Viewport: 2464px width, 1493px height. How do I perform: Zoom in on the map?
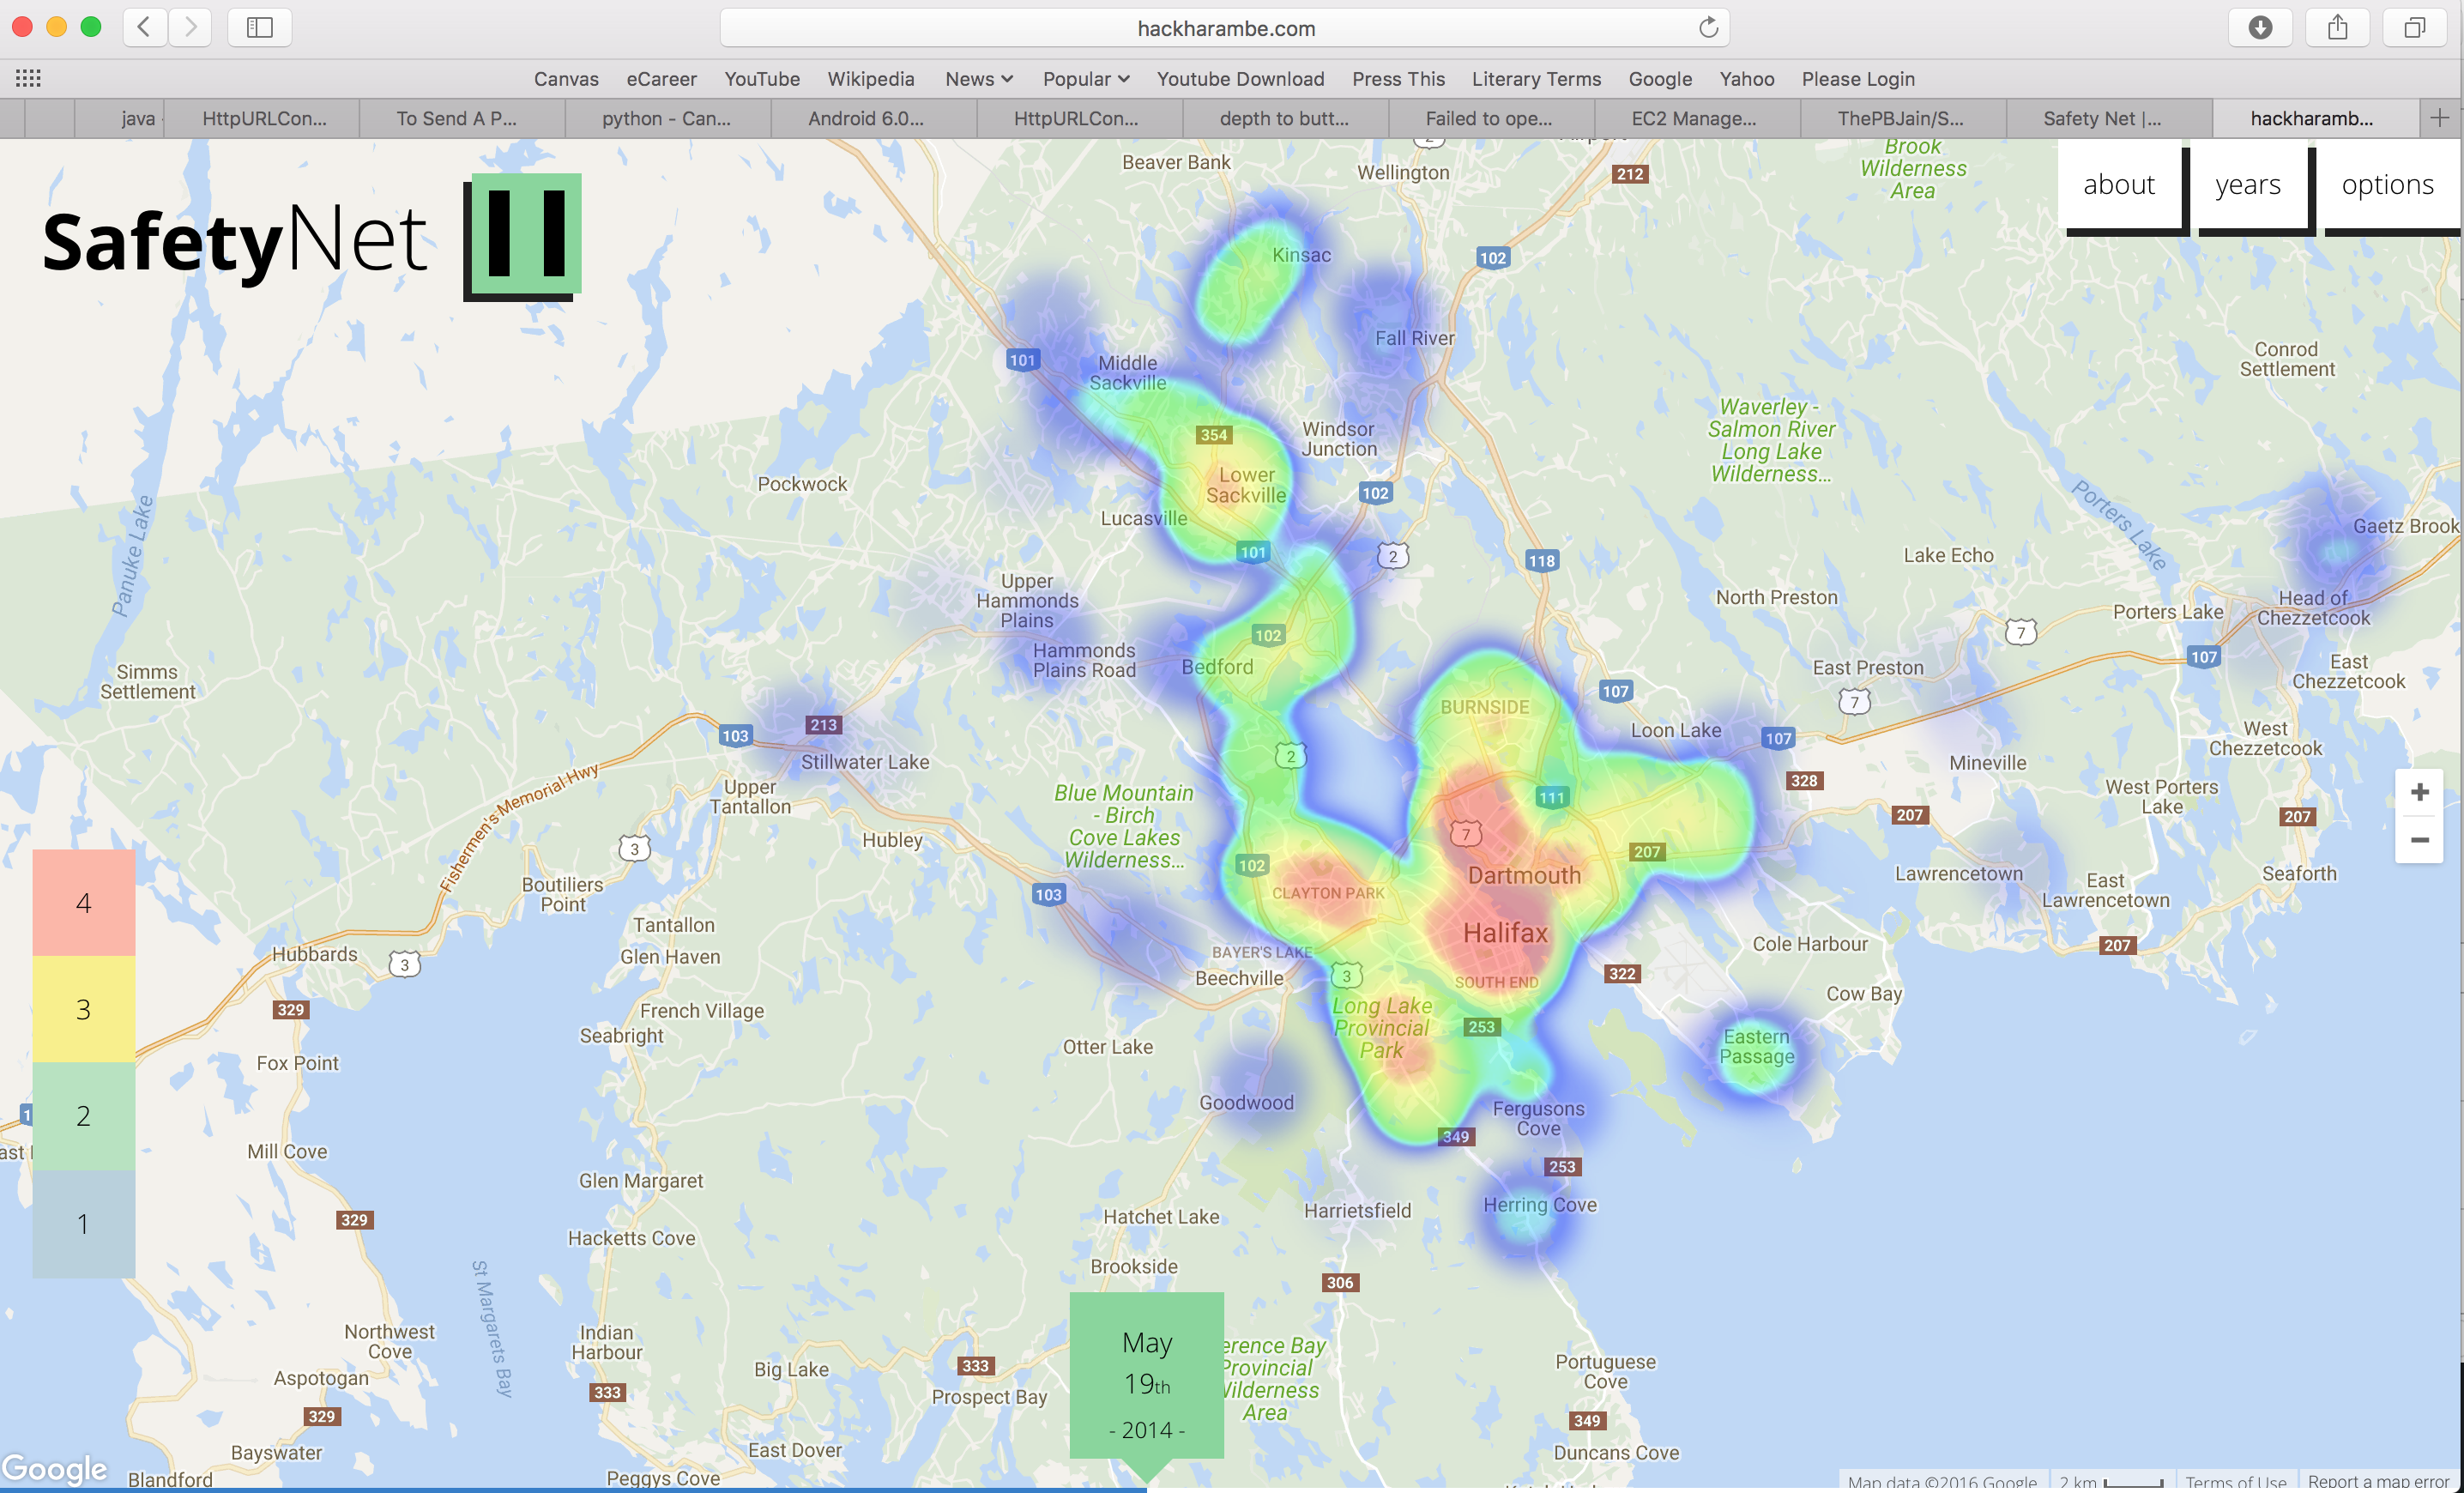point(2419,793)
